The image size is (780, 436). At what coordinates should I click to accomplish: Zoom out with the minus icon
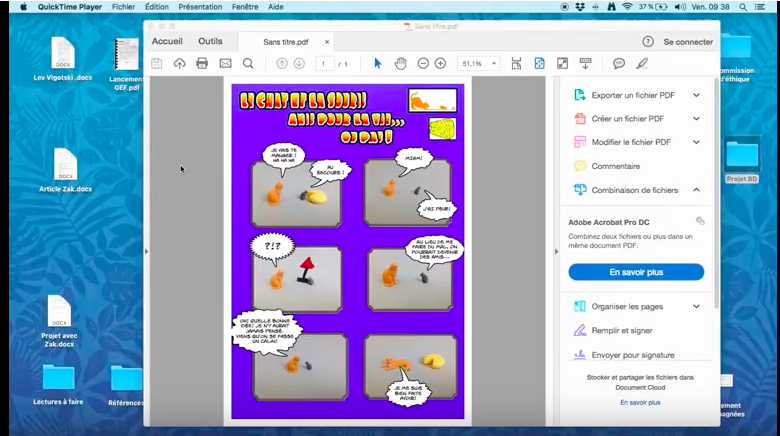click(x=423, y=63)
